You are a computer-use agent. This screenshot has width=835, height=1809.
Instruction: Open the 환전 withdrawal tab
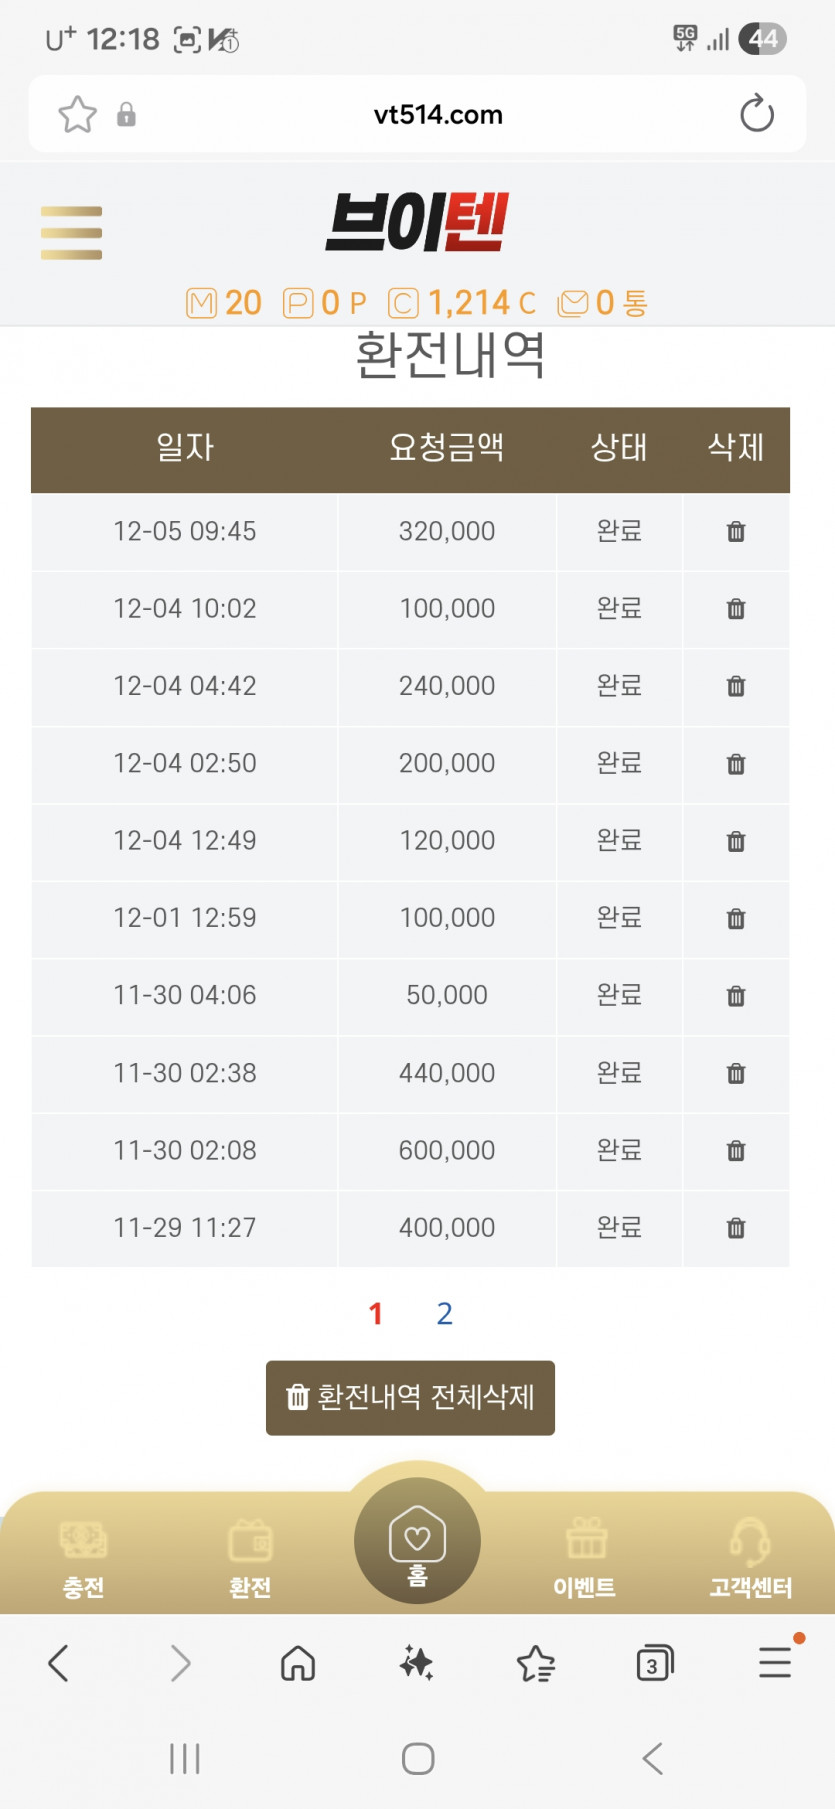click(x=250, y=1558)
